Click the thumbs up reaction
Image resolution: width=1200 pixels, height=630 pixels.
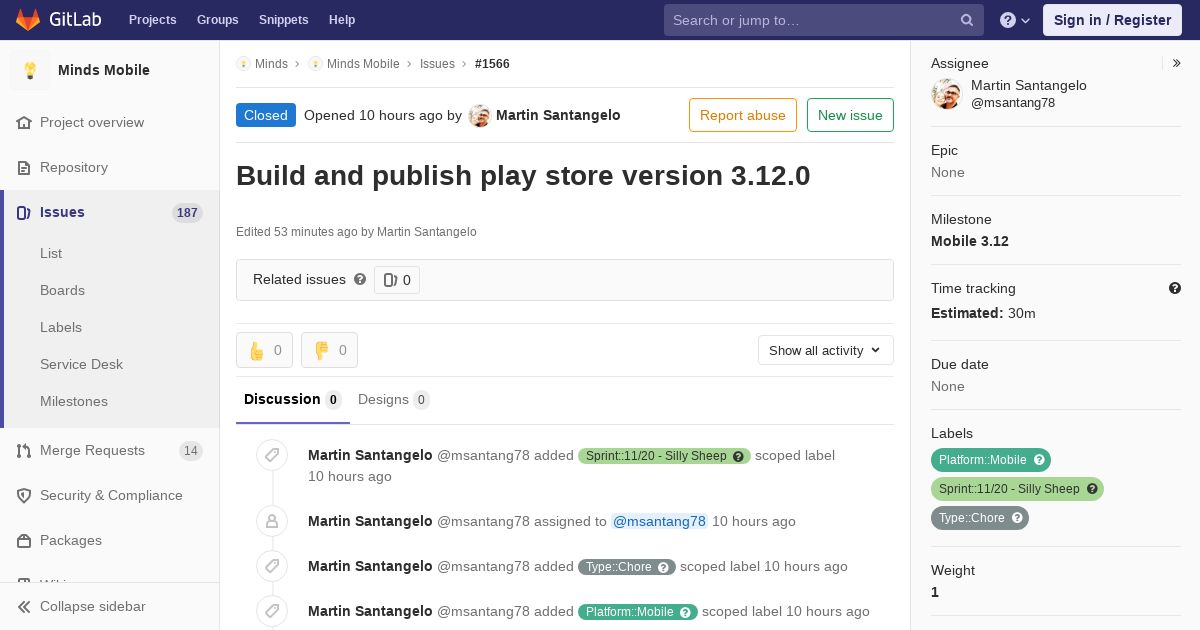(x=264, y=350)
